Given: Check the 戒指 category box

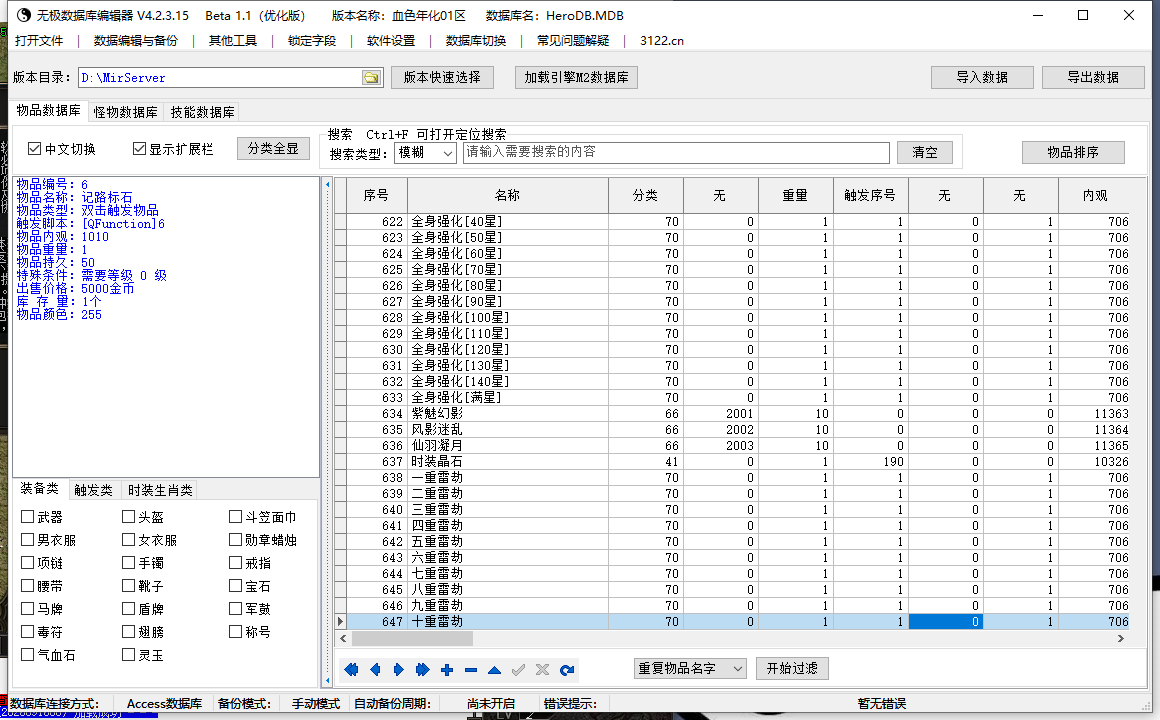Looking at the screenshot, I should 235,562.
